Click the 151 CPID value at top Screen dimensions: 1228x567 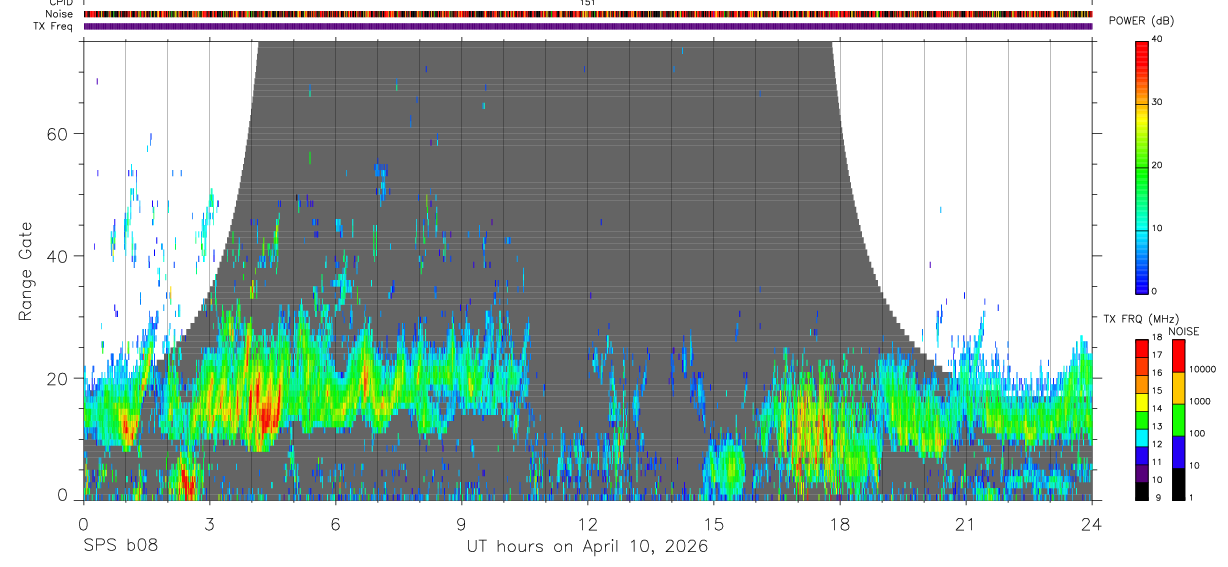587,3
